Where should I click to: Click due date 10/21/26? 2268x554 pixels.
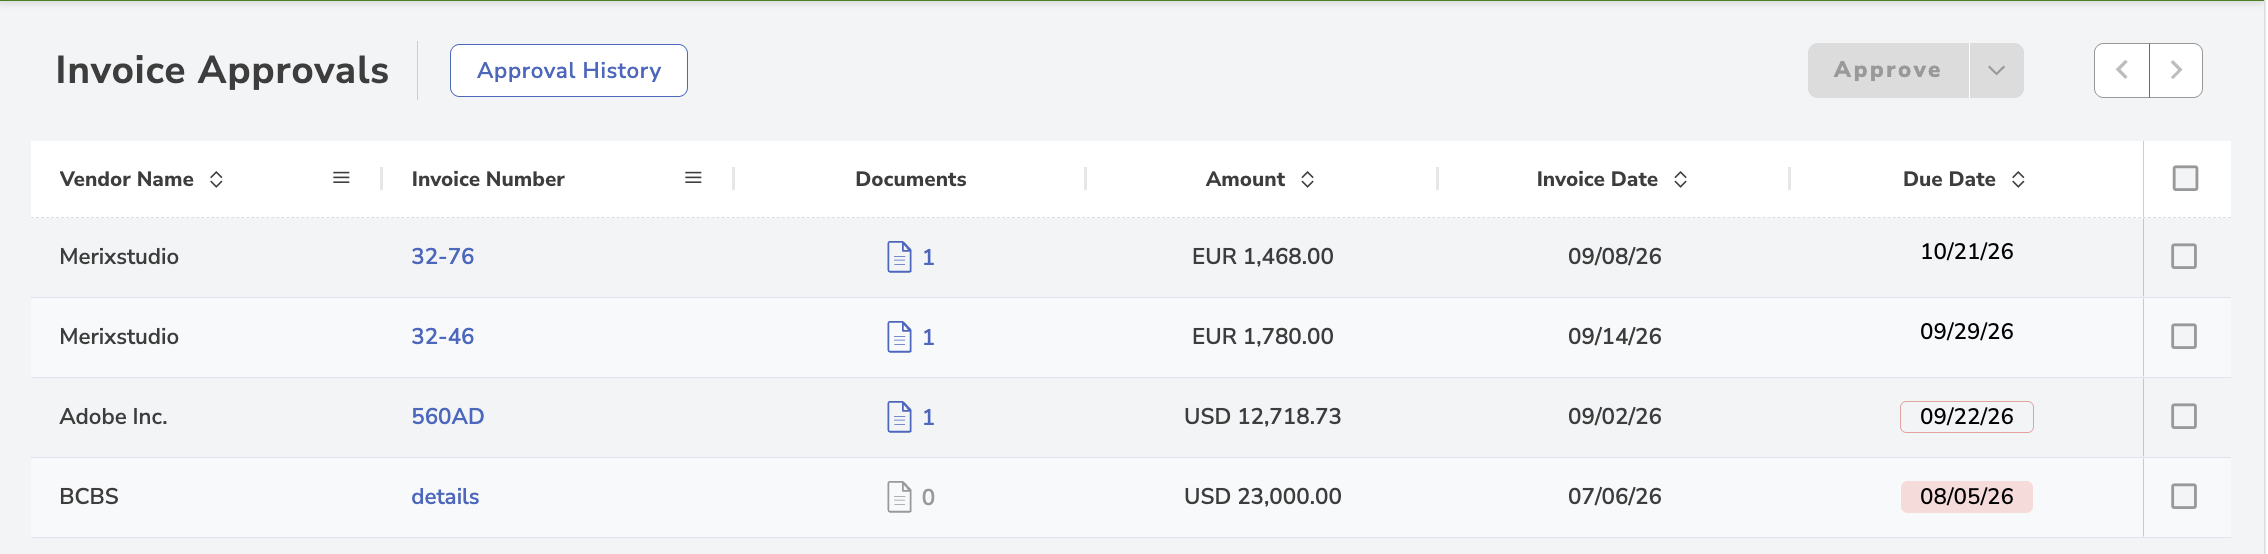pos(1967,251)
